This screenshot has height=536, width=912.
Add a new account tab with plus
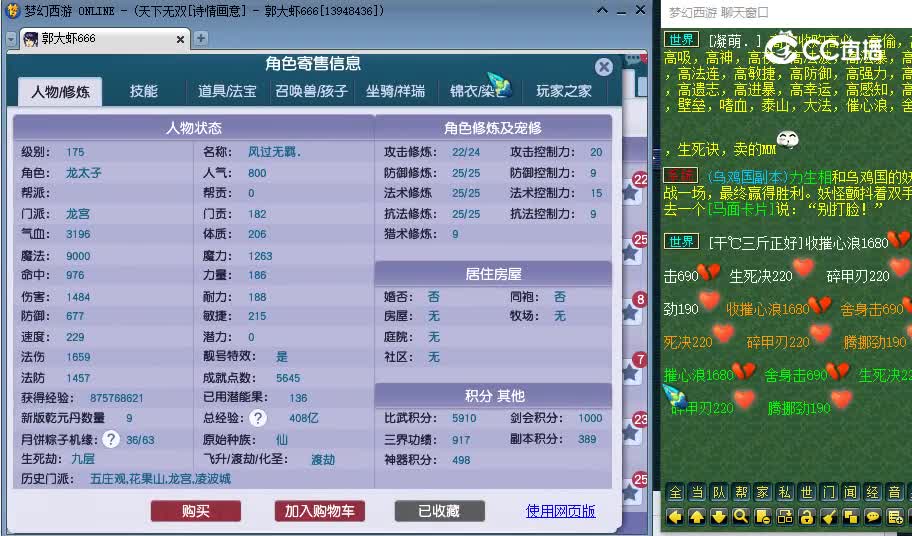201,38
